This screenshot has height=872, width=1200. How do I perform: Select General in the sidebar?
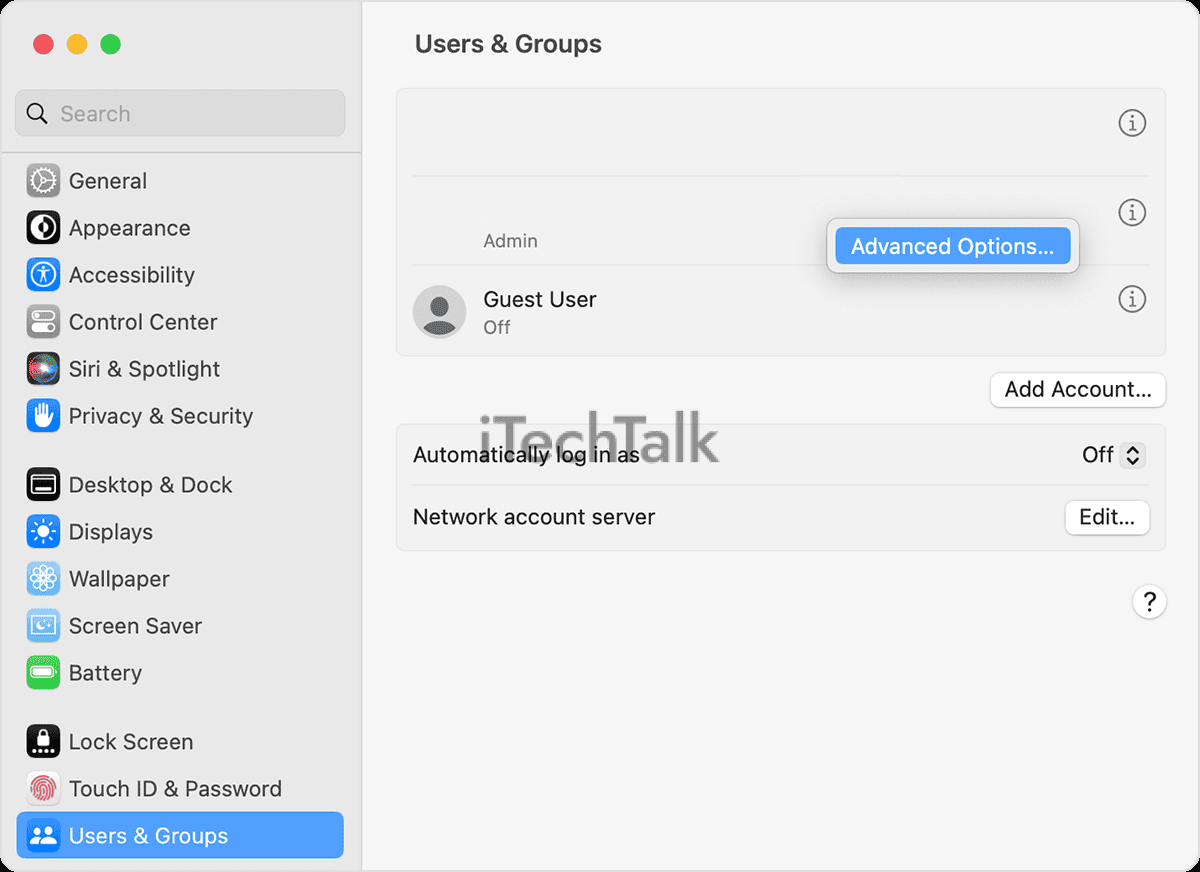pos(108,181)
